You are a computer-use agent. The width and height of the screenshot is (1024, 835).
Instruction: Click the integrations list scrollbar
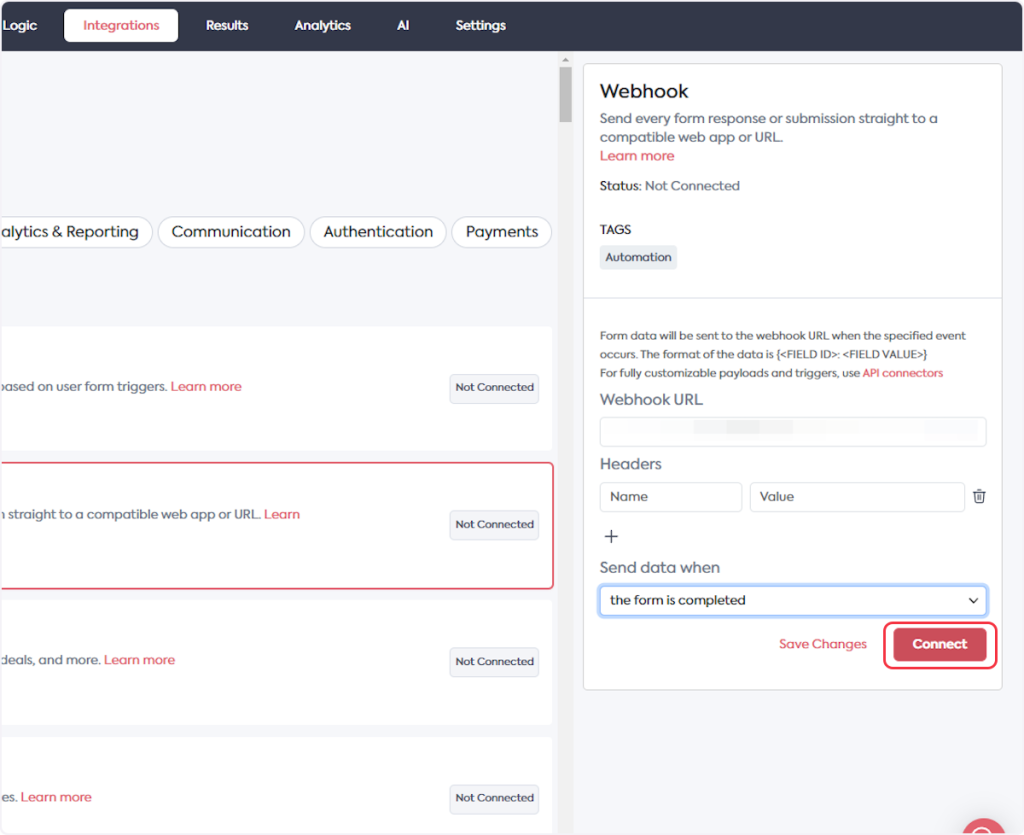pyautogui.click(x=565, y=95)
